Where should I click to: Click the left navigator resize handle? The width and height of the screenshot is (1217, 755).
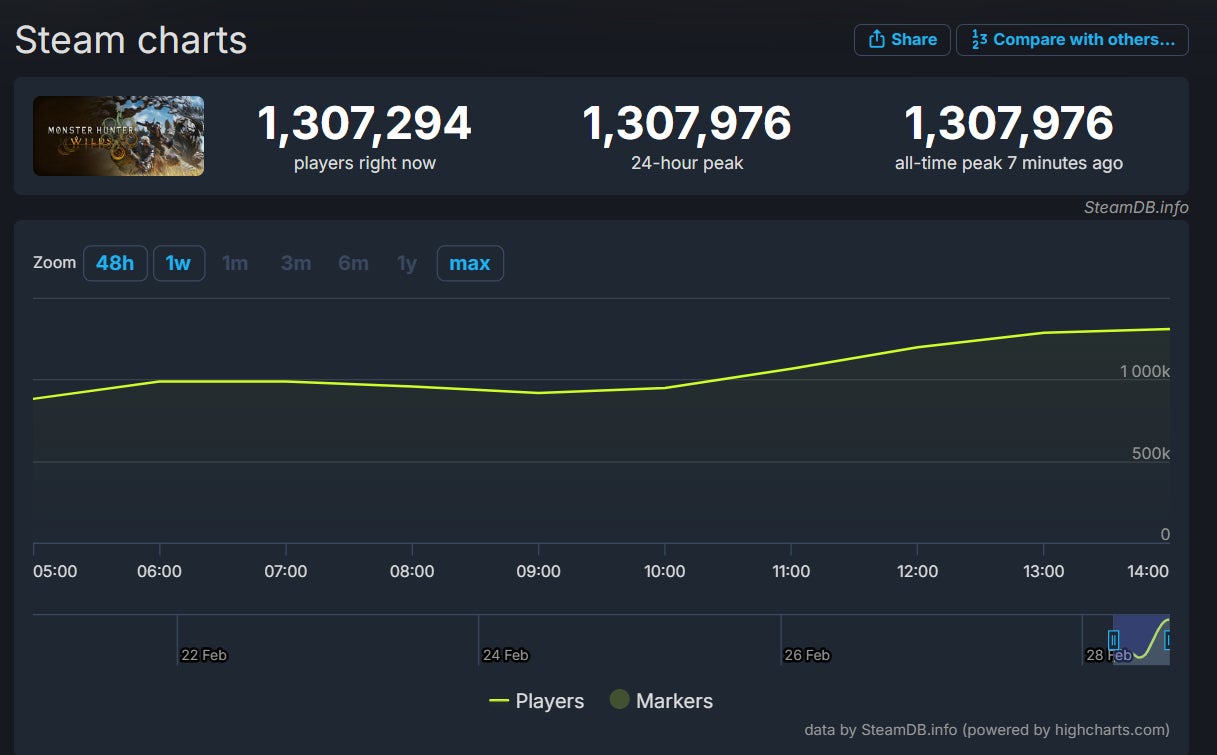(x=1114, y=640)
